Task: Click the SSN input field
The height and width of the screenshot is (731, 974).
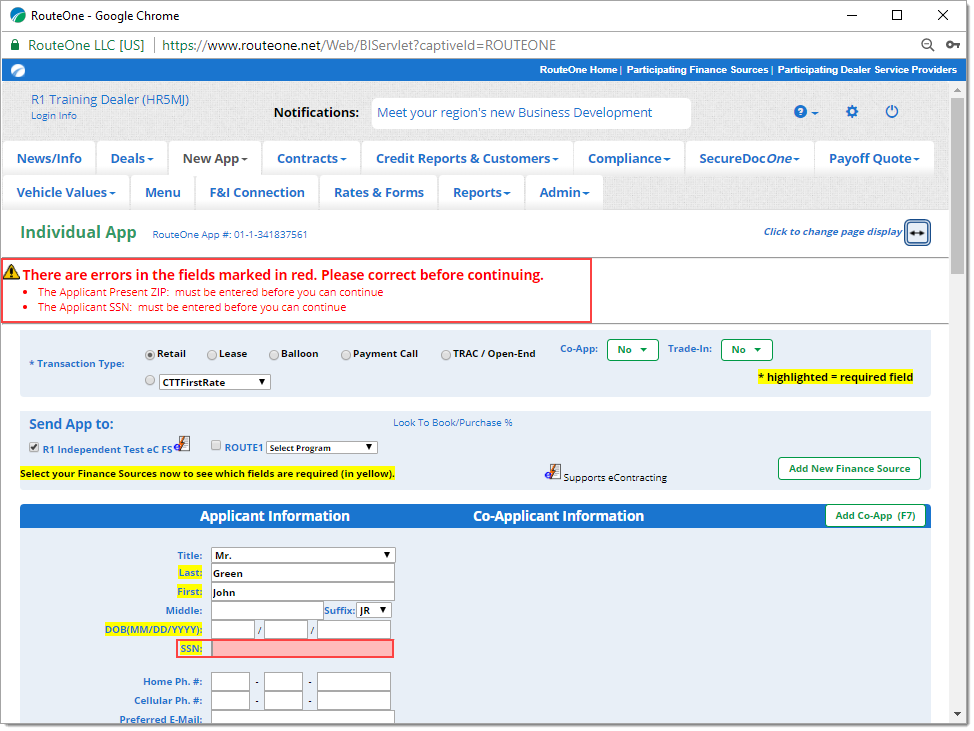Action: (x=303, y=648)
